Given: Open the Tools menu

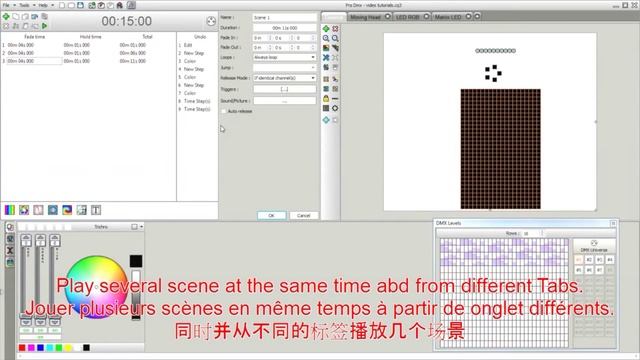Looking at the screenshot, I should click(x=24, y=5).
